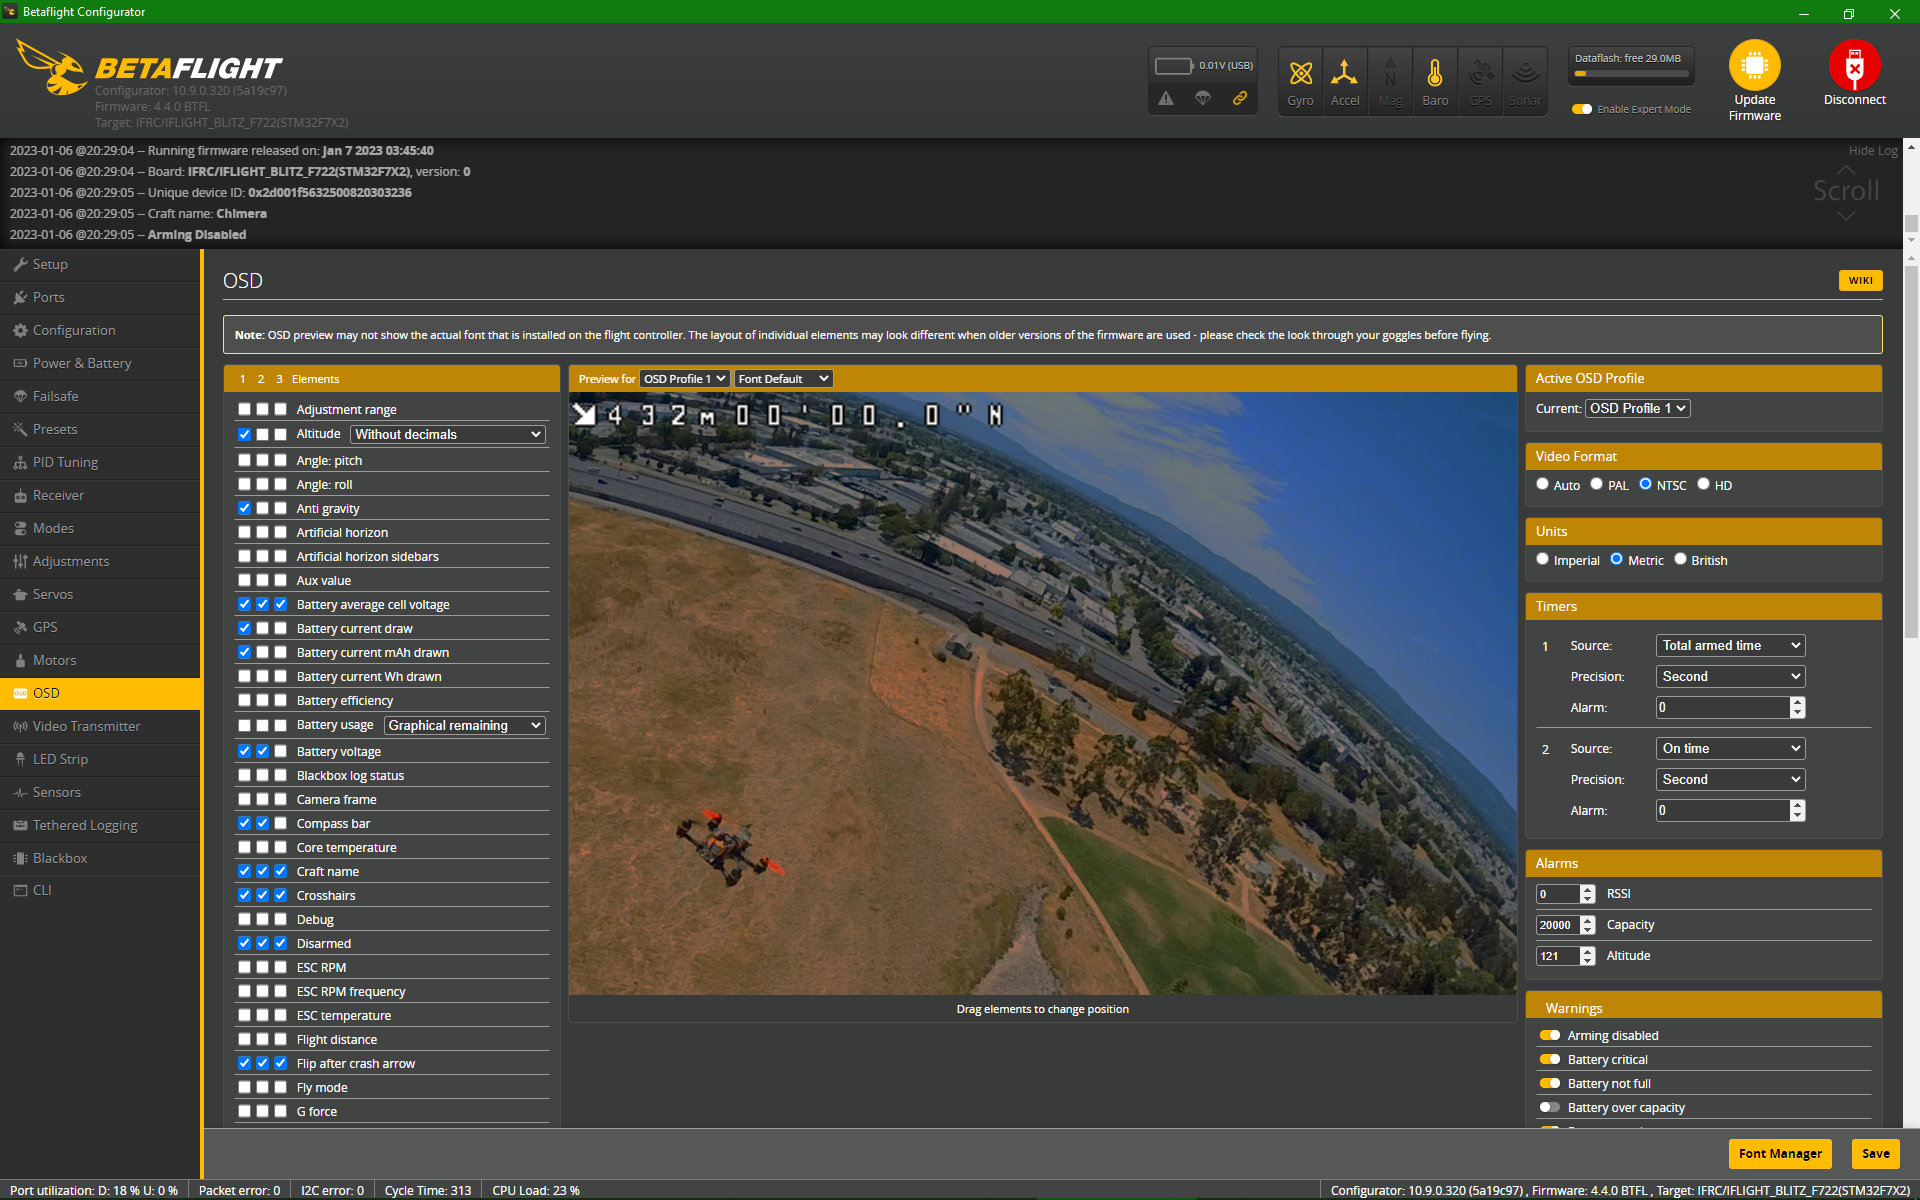This screenshot has height=1200, width=1920.
Task: Expand Timer 1 Source dropdown
Action: coord(1730,645)
